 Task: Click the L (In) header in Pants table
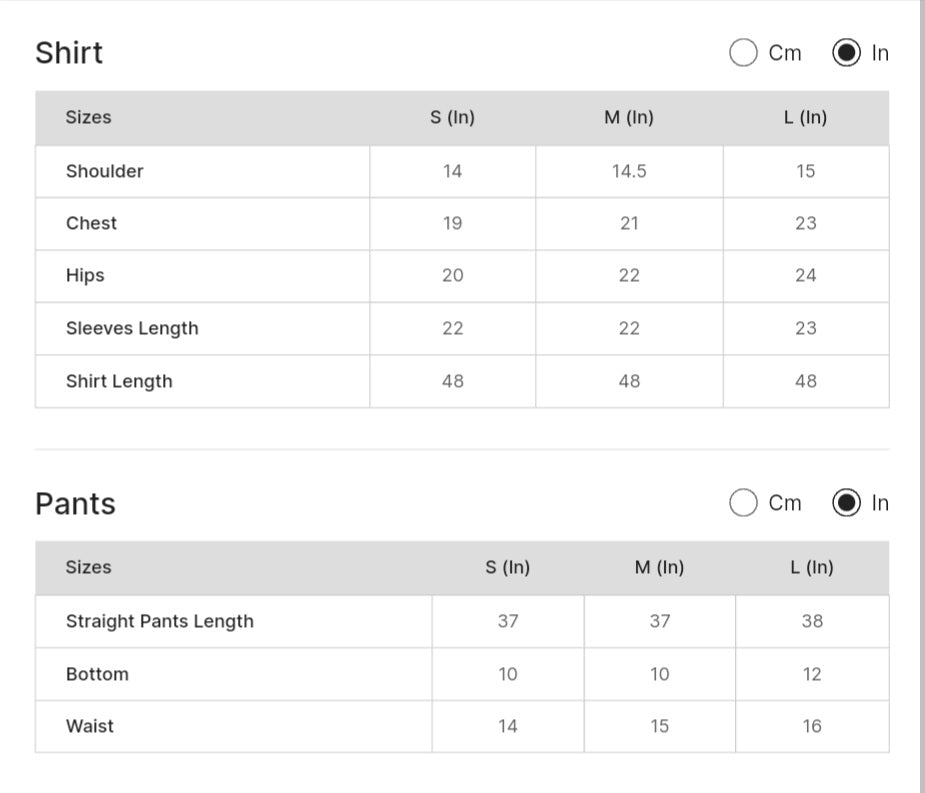pos(811,567)
